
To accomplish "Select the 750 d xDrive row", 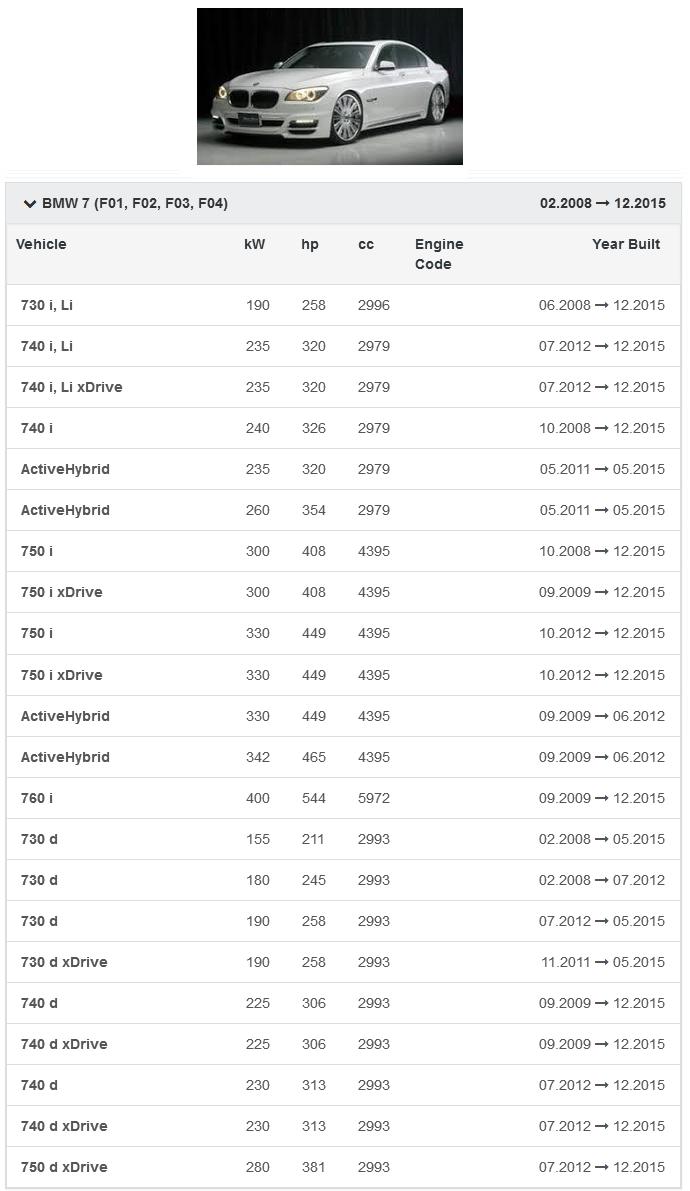I will click(x=64, y=1167).
